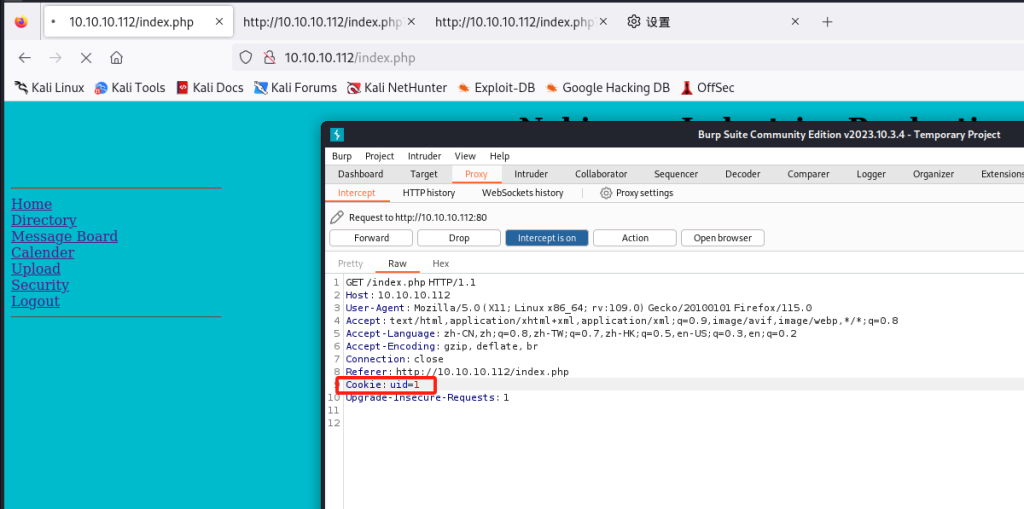Open the Message Board link
1024x509 pixels.
tap(65, 237)
